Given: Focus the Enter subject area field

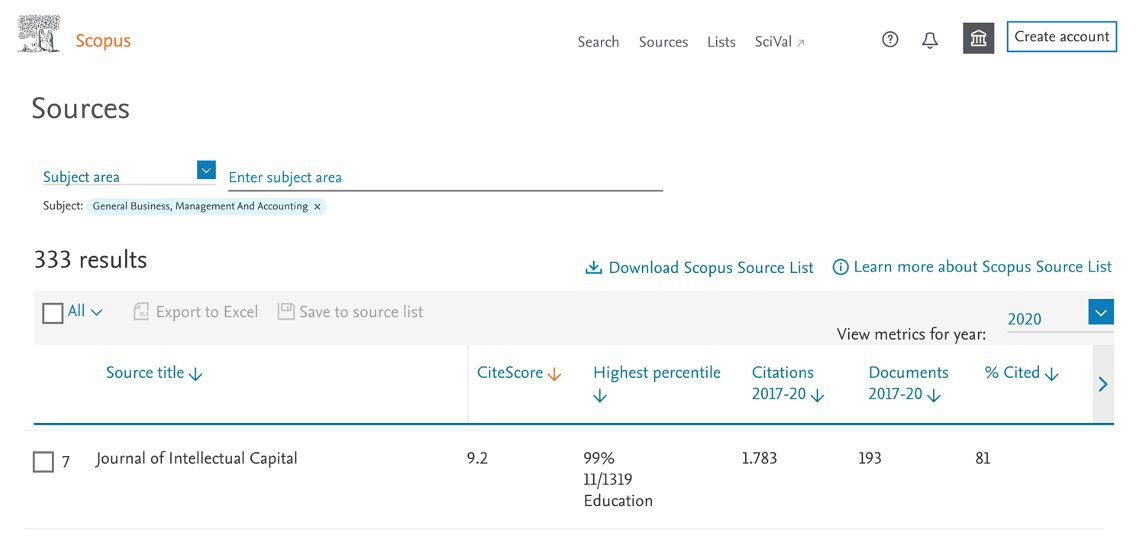Looking at the screenshot, I should tap(446, 177).
